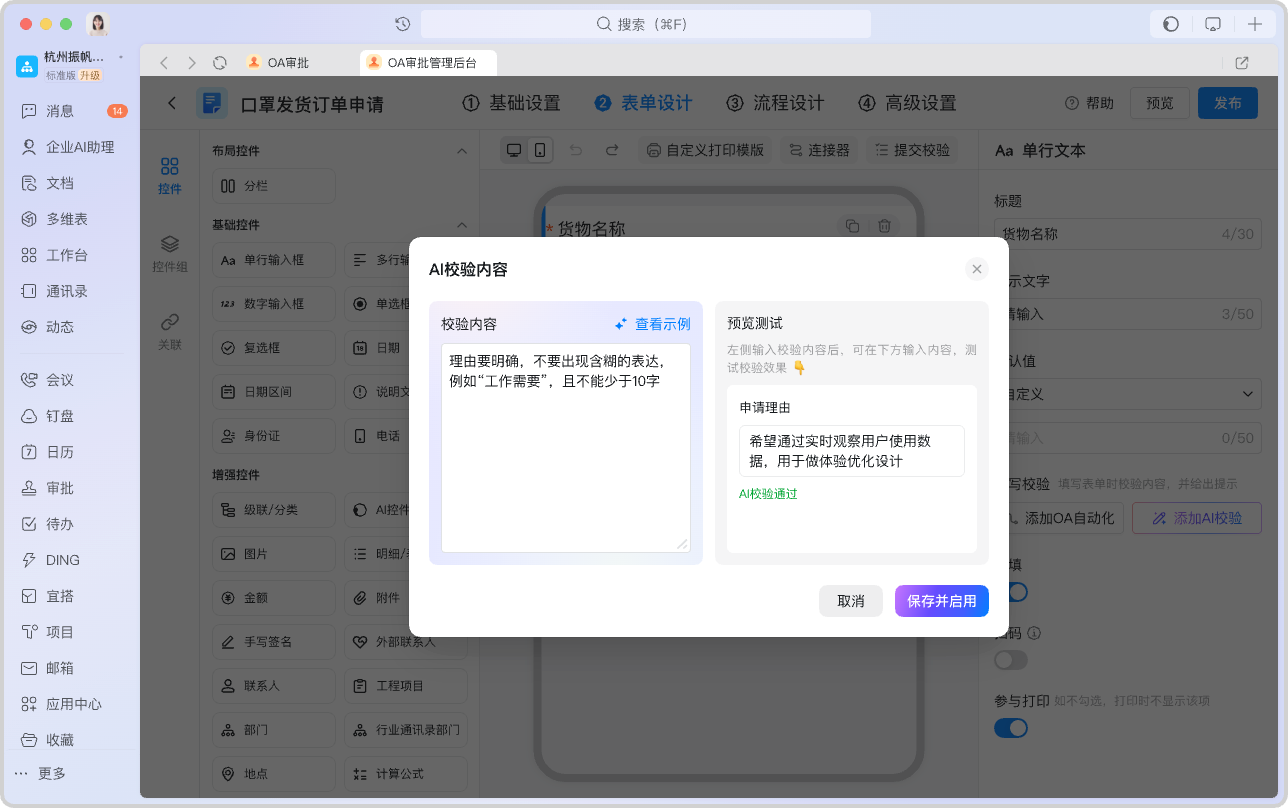The height and width of the screenshot is (808, 1288).
Task: Click 添加AI校验 button
Action: coord(1196,518)
